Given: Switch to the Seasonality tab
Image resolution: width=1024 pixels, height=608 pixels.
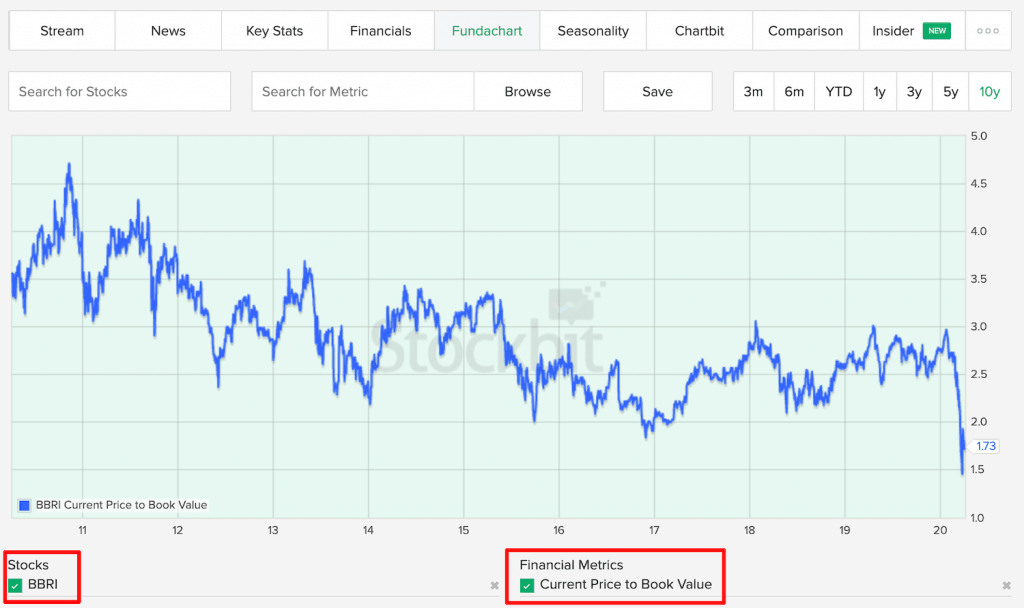Looking at the screenshot, I should [593, 31].
